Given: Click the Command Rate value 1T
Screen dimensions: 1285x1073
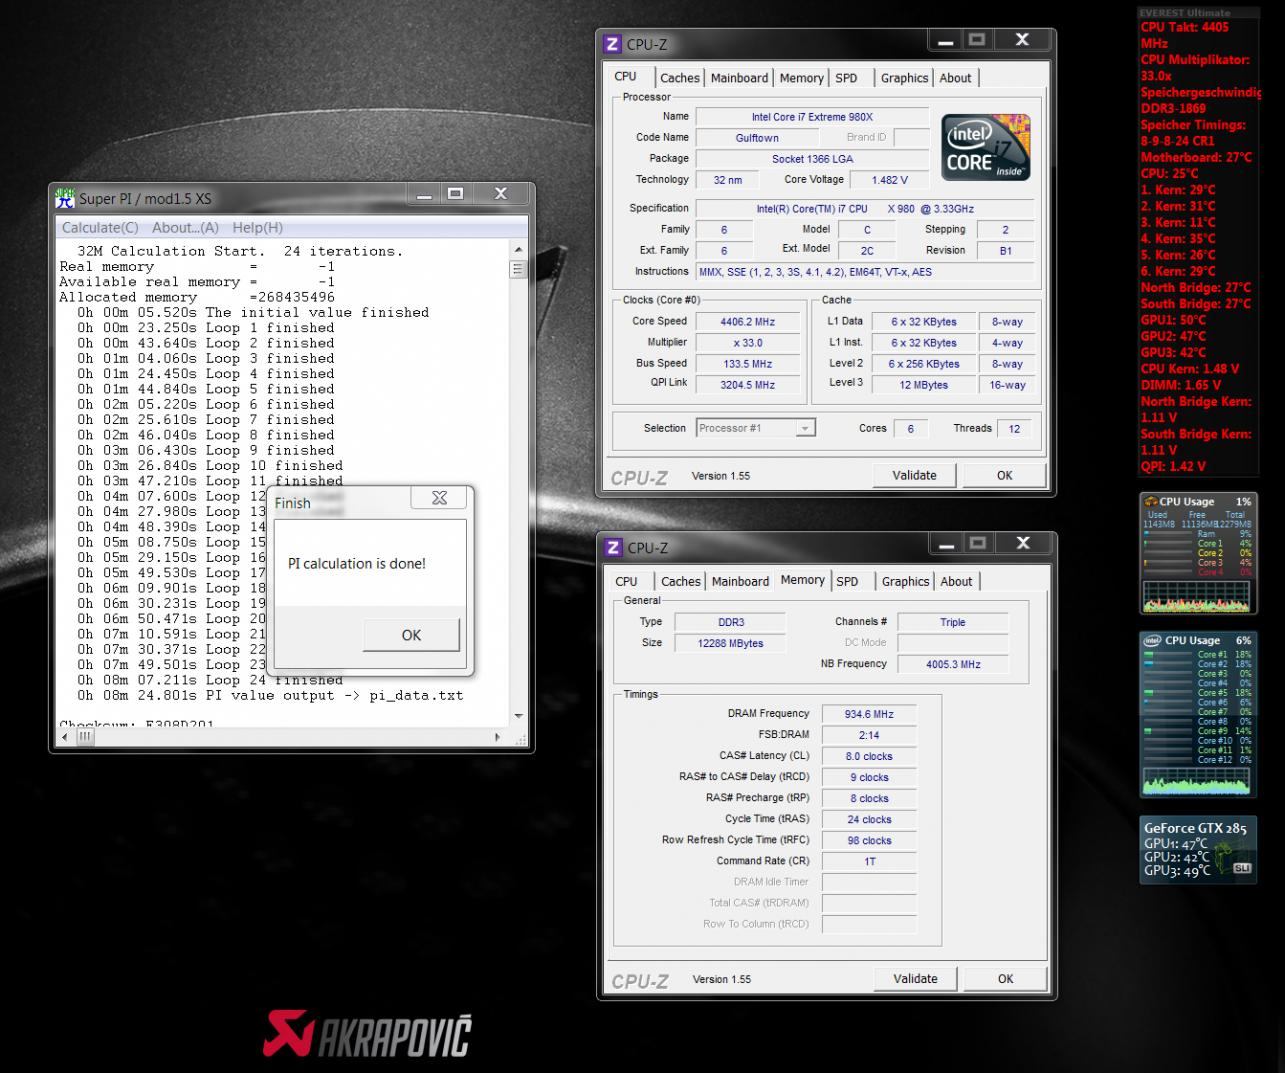Looking at the screenshot, I should point(869,861).
